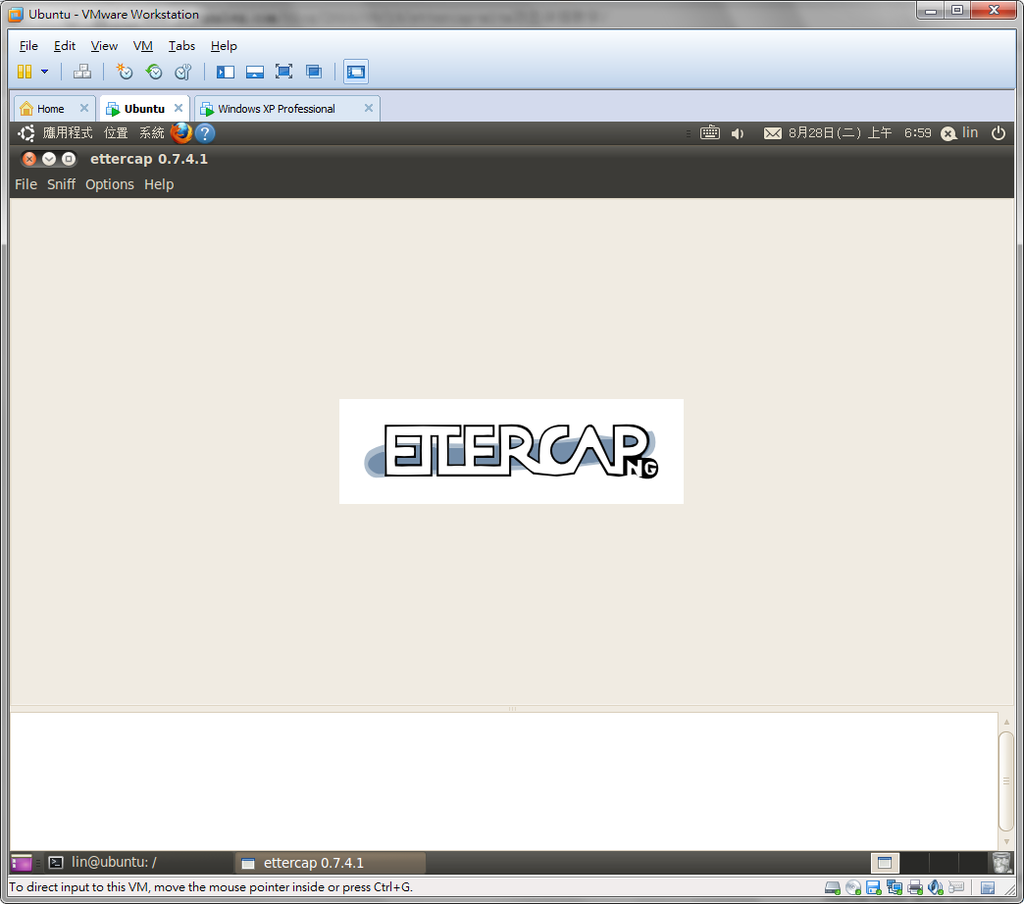Open ettercap File menu
1024x904 pixels.
click(26, 184)
